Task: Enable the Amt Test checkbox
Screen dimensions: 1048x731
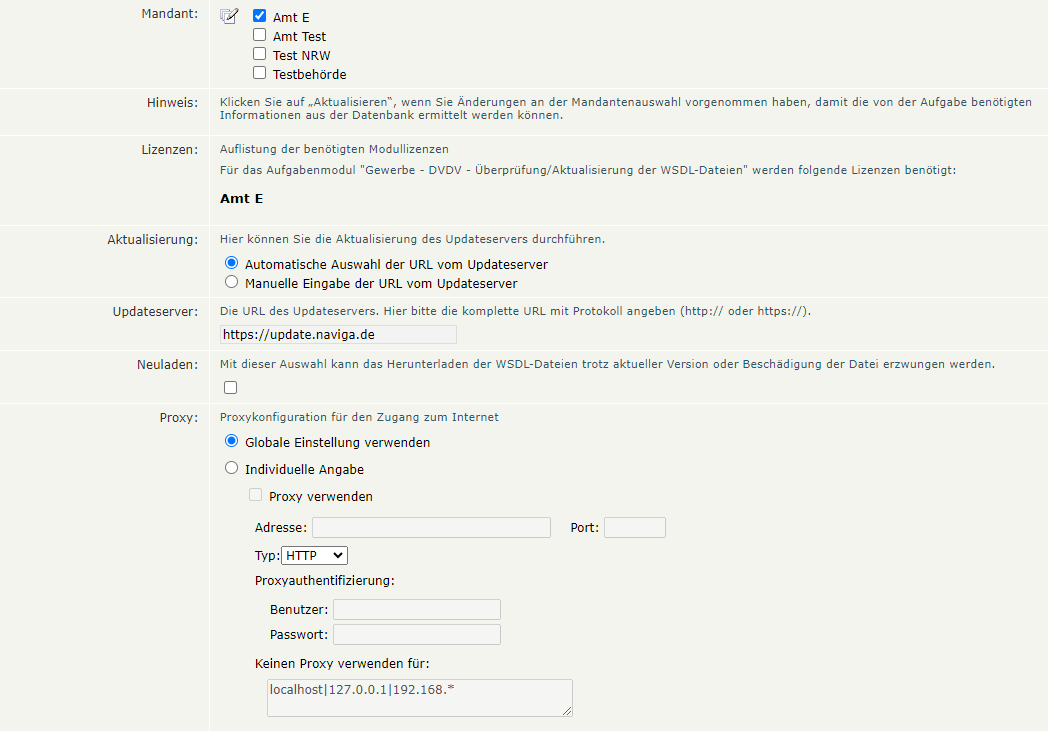Action: 260,35
